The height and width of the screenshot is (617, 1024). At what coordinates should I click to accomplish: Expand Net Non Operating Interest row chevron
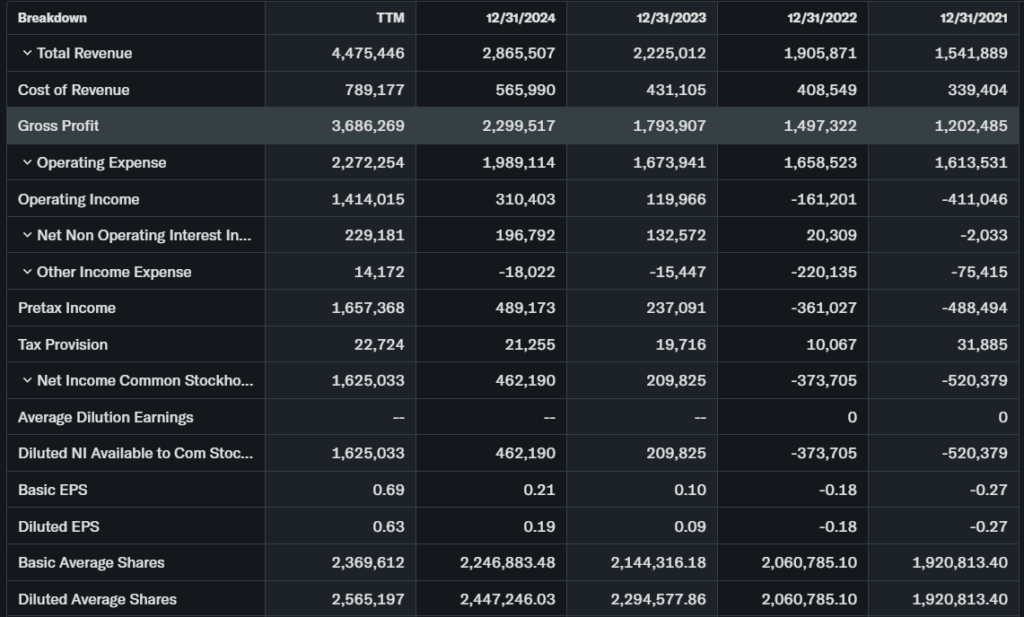[27, 235]
